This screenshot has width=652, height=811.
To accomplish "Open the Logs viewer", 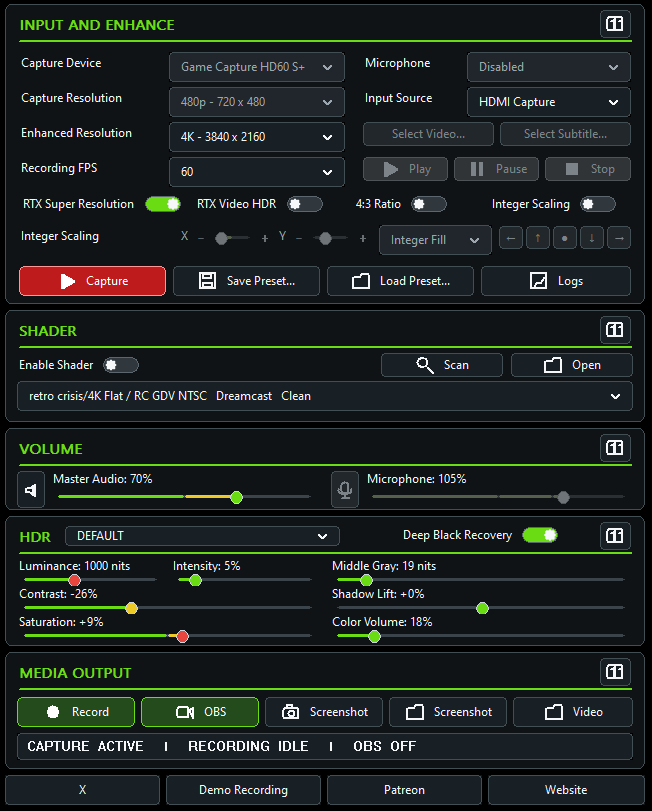I will click(556, 281).
